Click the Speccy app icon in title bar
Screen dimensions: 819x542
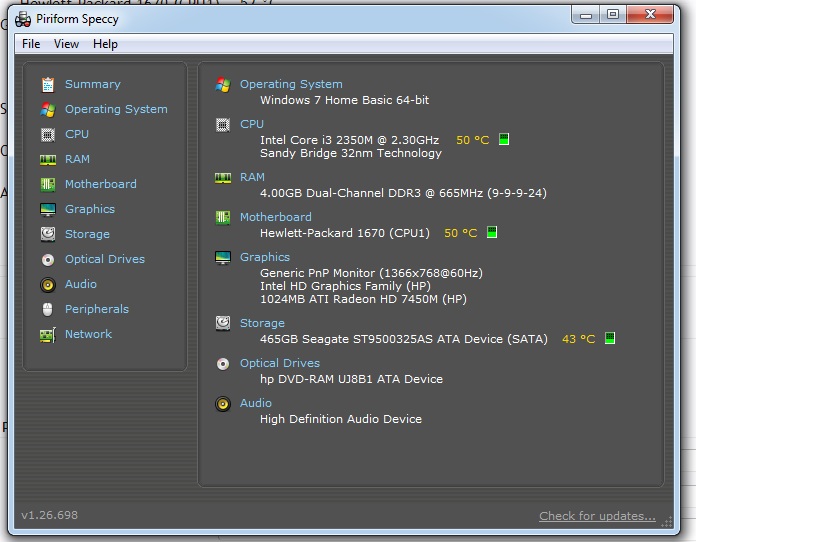(23, 19)
